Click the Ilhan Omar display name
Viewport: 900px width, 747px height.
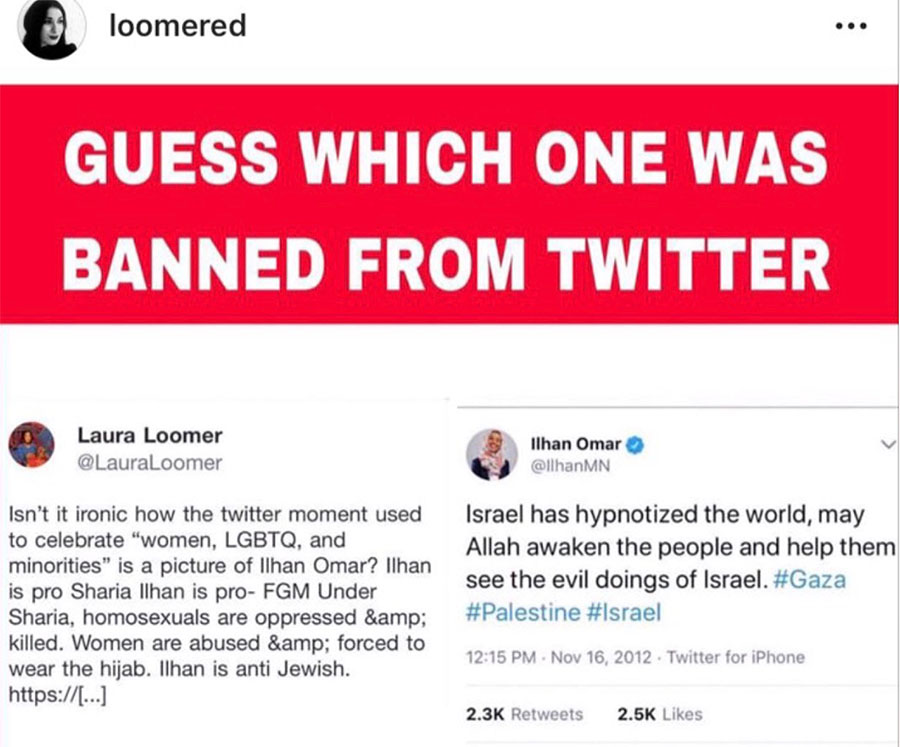click(576, 444)
